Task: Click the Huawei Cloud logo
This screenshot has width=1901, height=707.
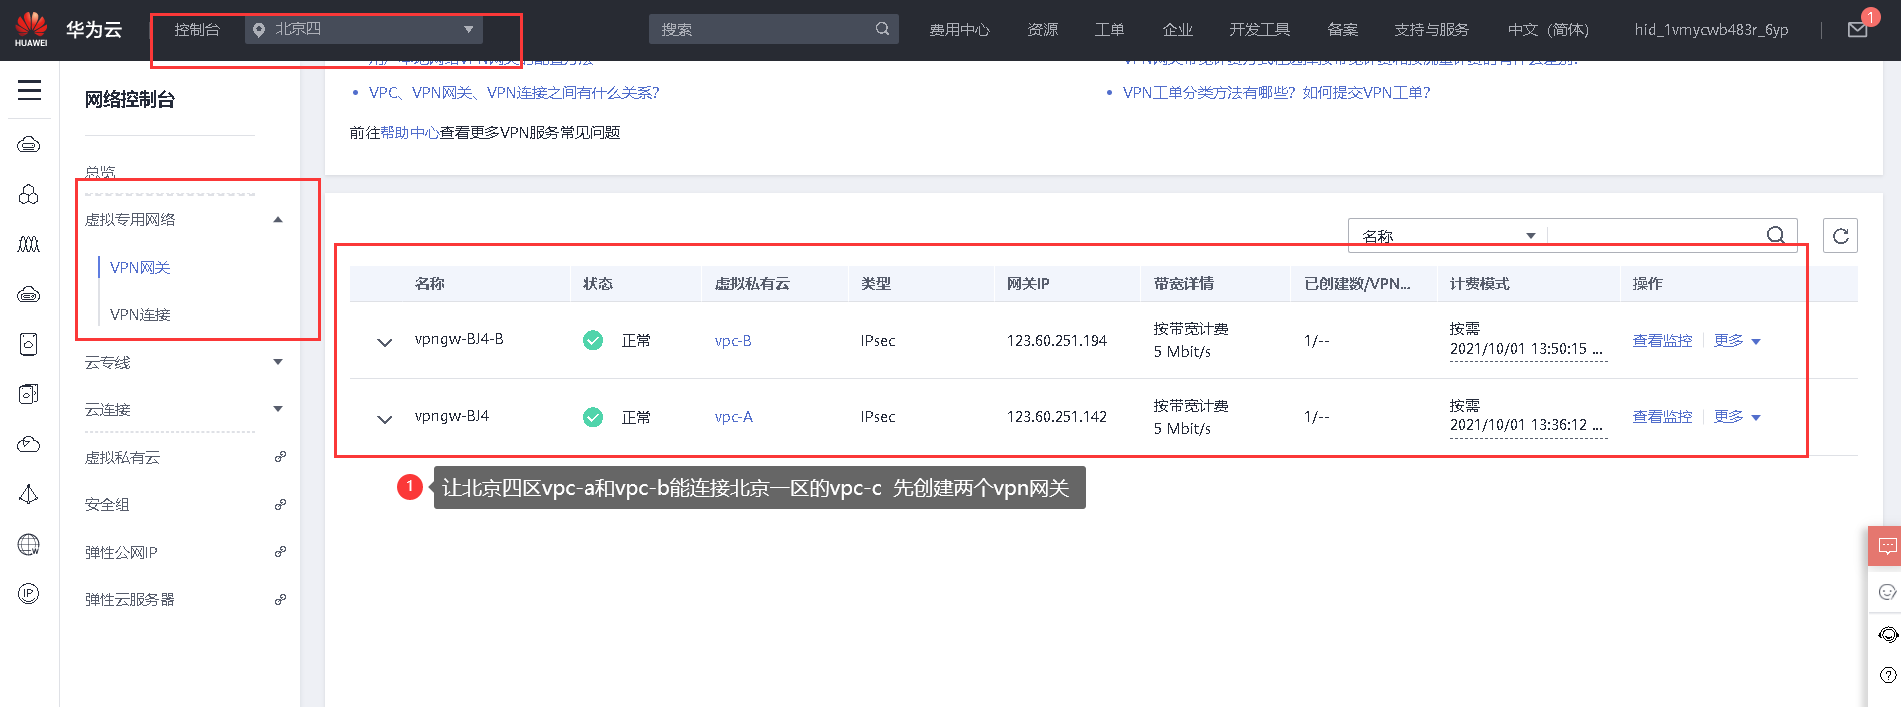Action: (x=31, y=29)
